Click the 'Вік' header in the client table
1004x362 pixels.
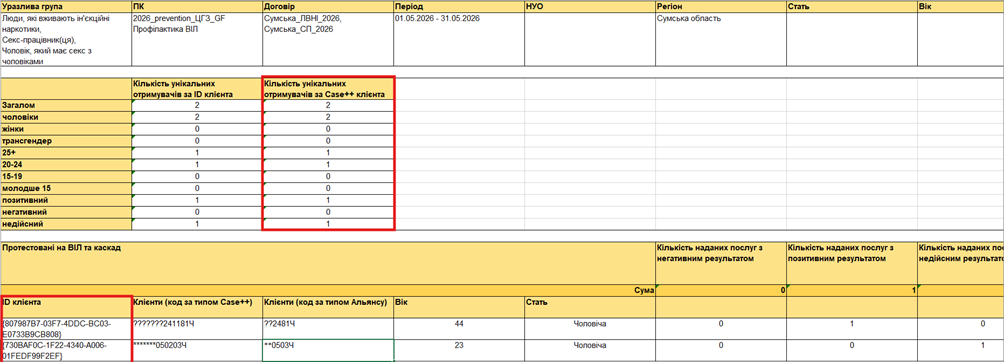[x=459, y=307]
